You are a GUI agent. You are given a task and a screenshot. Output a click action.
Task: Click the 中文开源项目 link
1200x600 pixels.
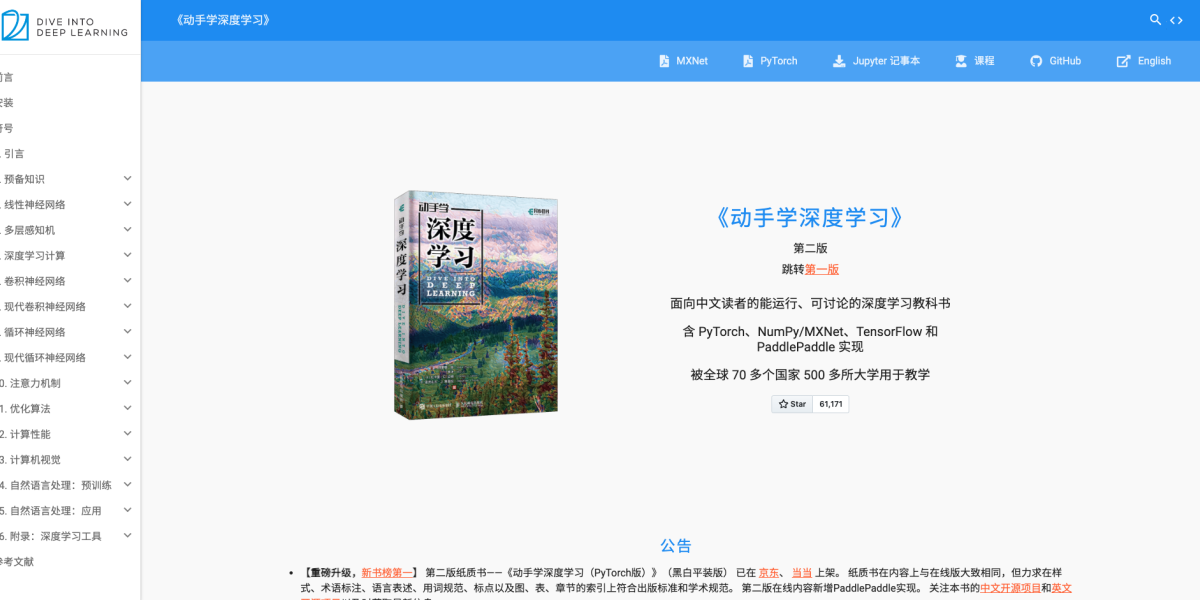tap(1011, 587)
